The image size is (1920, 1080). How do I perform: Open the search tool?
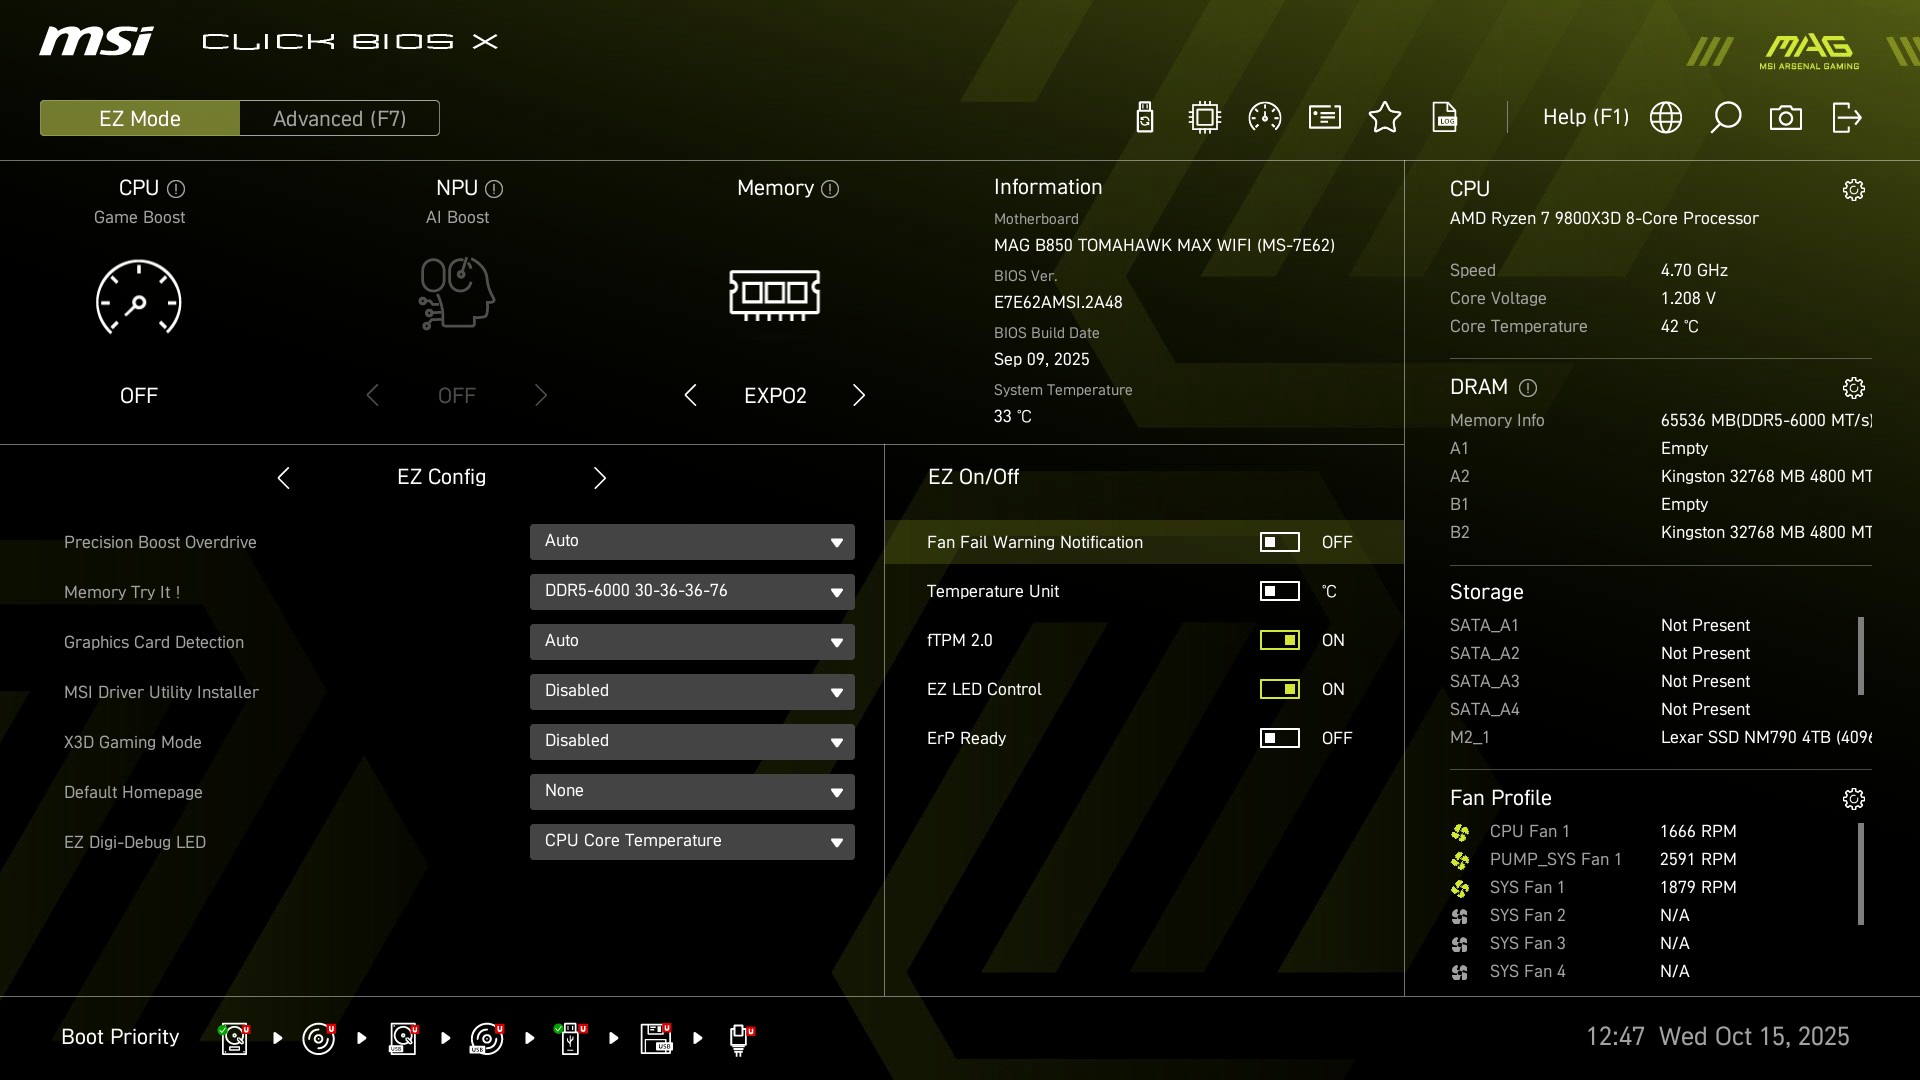(1726, 117)
